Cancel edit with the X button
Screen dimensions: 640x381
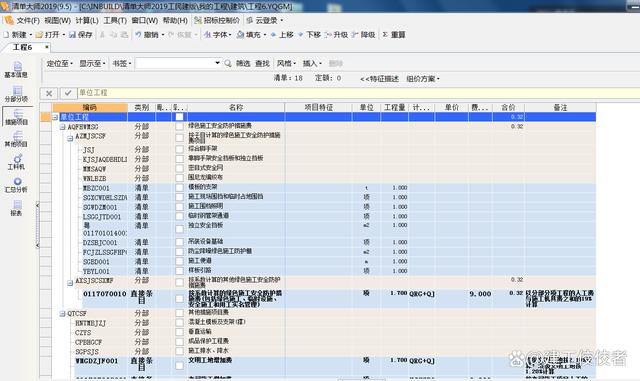(49, 94)
